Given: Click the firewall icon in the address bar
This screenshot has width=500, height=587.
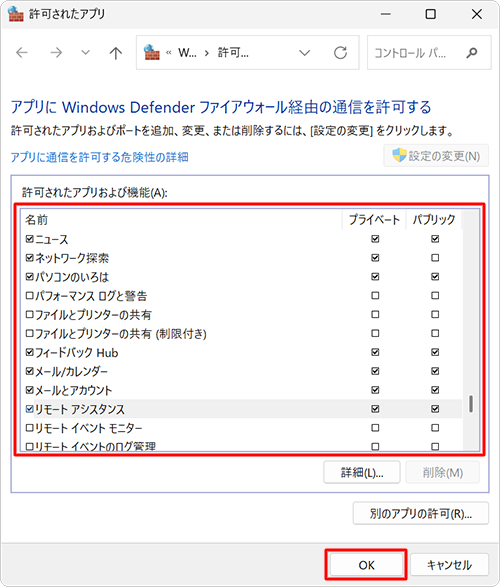Looking at the screenshot, I should coord(152,52).
